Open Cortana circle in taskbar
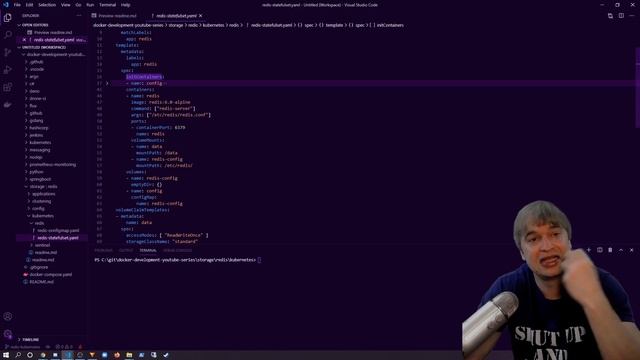The image size is (640, 360). point(30,355)
